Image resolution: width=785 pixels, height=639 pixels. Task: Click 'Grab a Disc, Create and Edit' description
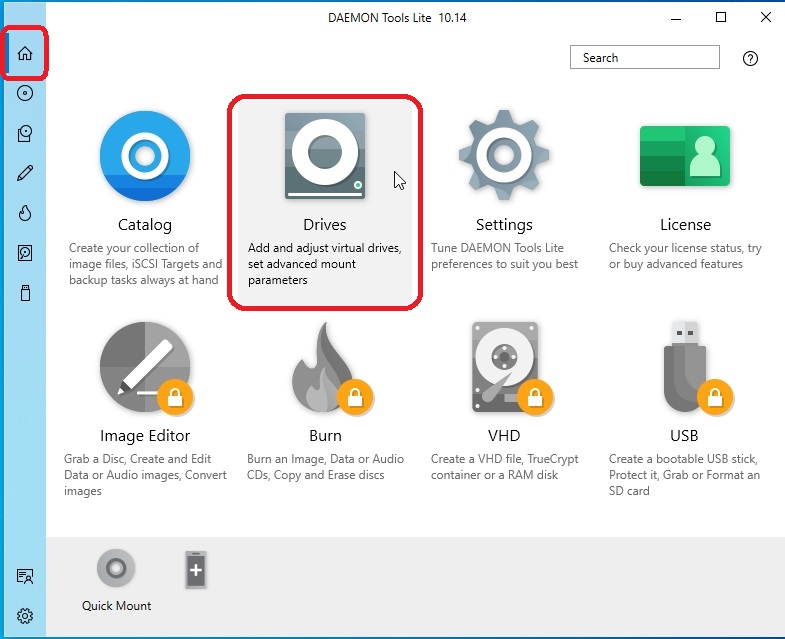(145, 475)
